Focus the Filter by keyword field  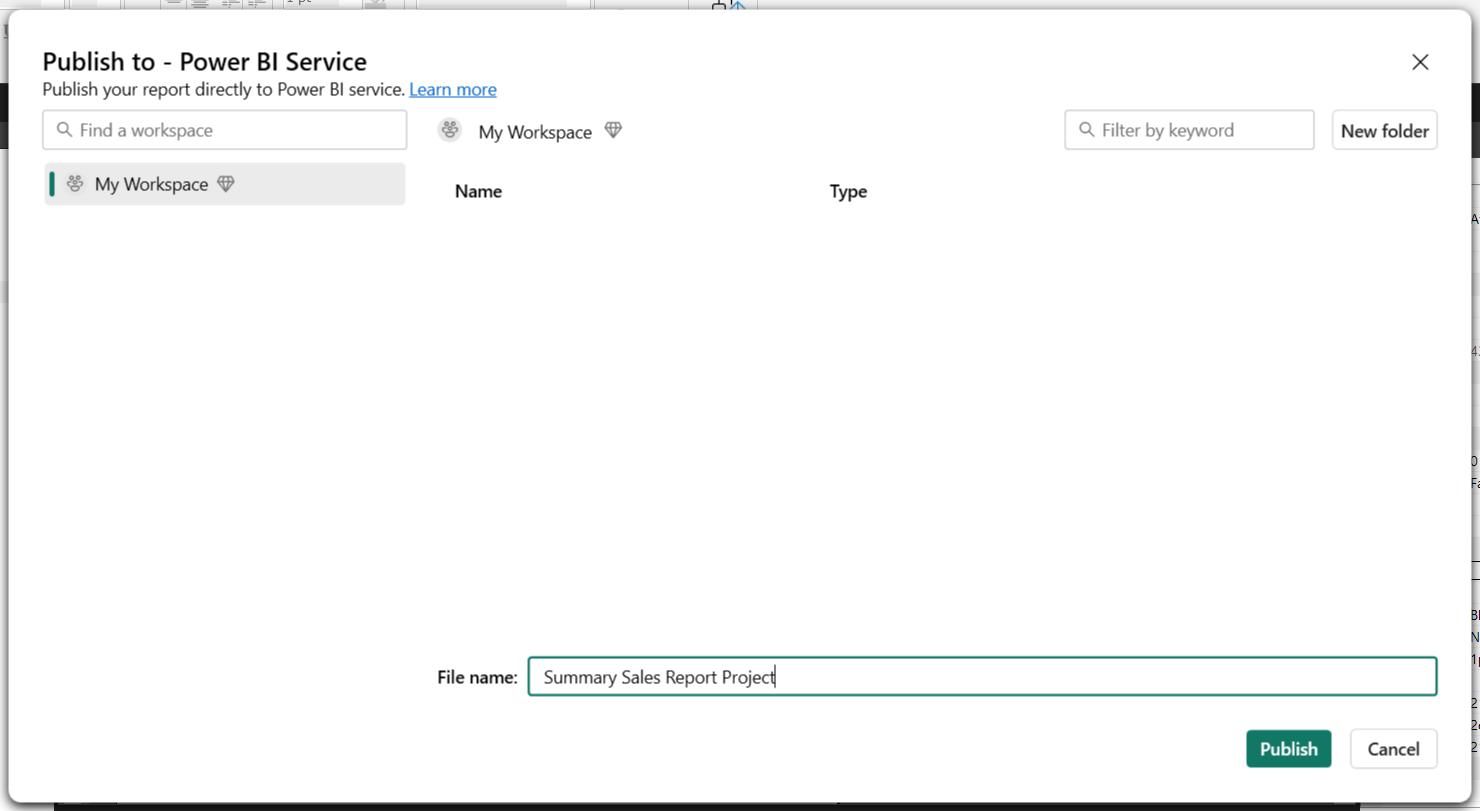click(x=1189, y=130)
